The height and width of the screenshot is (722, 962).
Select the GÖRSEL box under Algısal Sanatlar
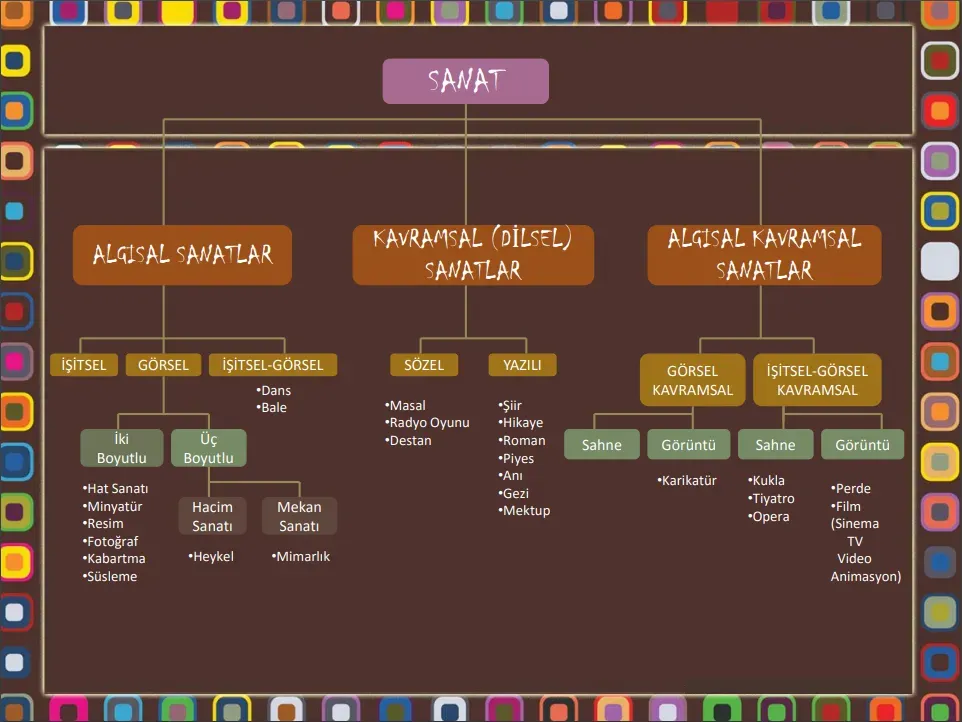coord(163,365)
